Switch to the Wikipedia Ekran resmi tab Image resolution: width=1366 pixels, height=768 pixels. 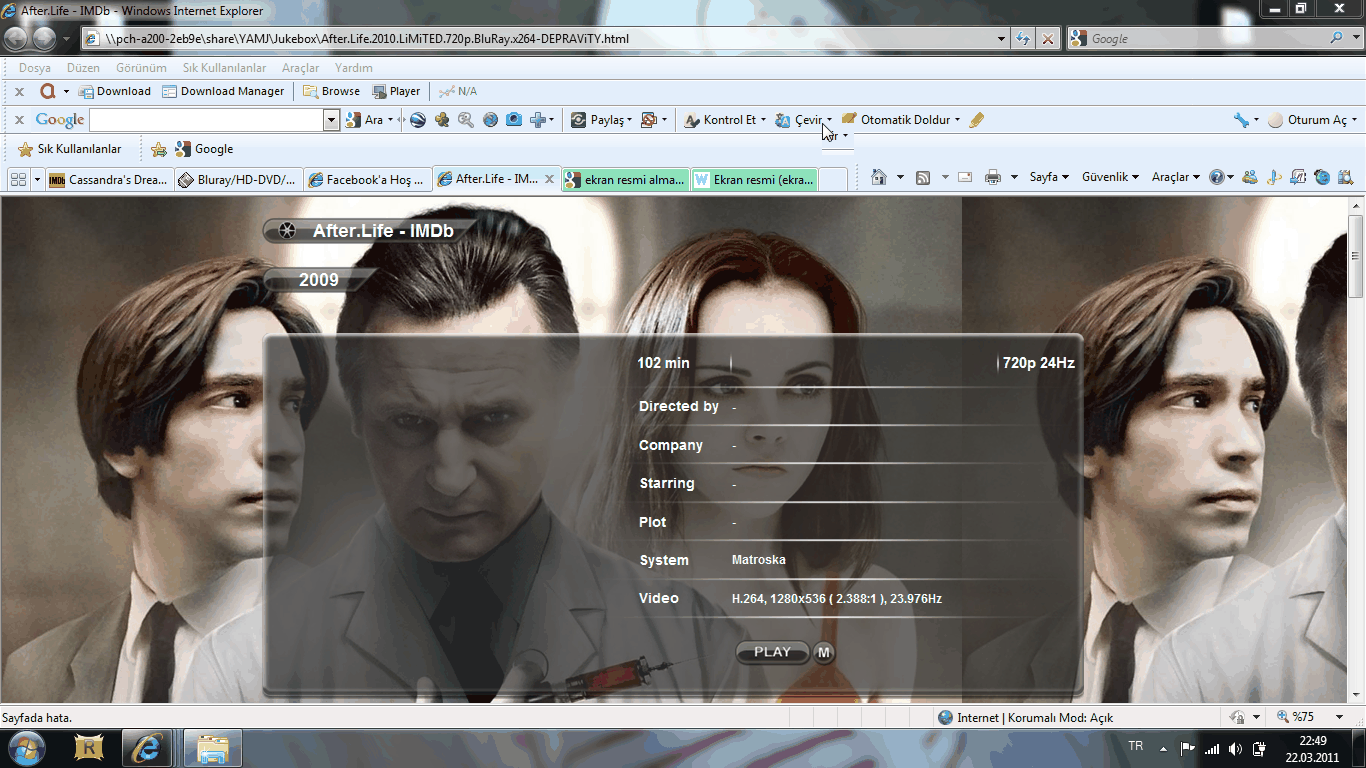[x=754, y=180]
